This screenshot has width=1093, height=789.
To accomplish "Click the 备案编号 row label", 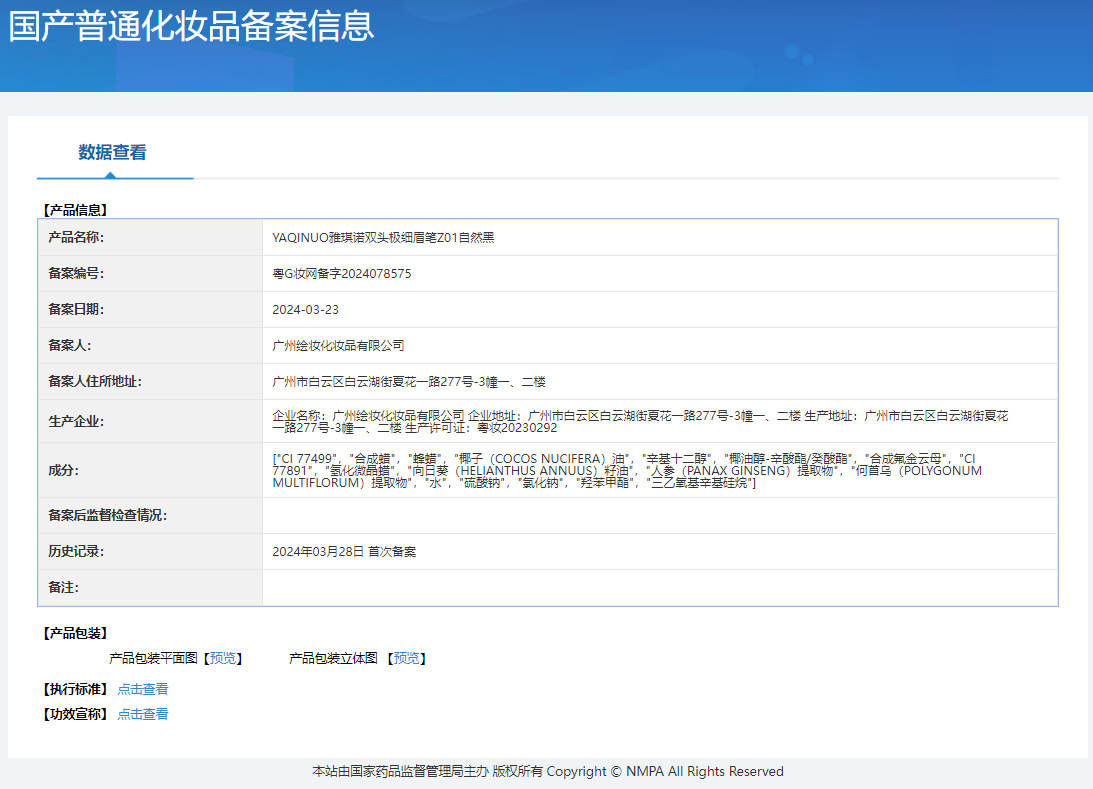I will tap(76, 274).
